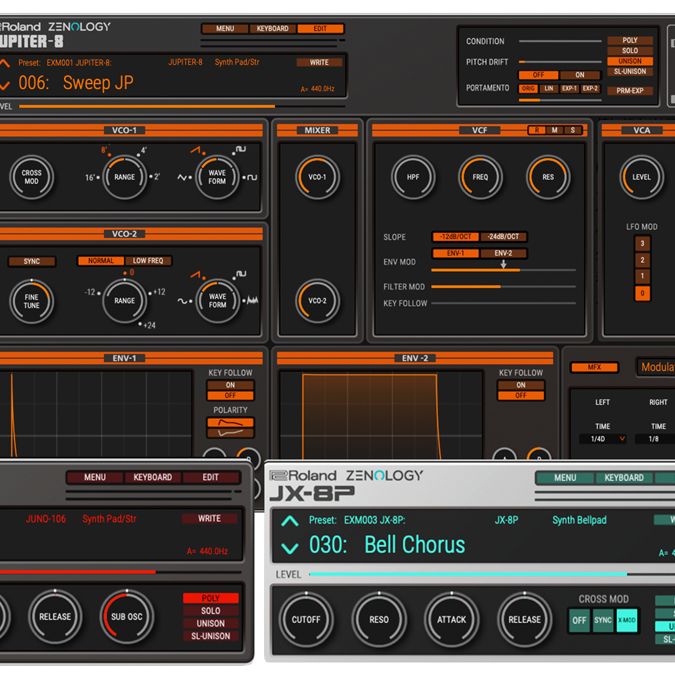Image resolution: width=675 pixels, height=675 pixels.
Task: Adjust the JUPITER-8 LEVEL slider
Action: 182,106
